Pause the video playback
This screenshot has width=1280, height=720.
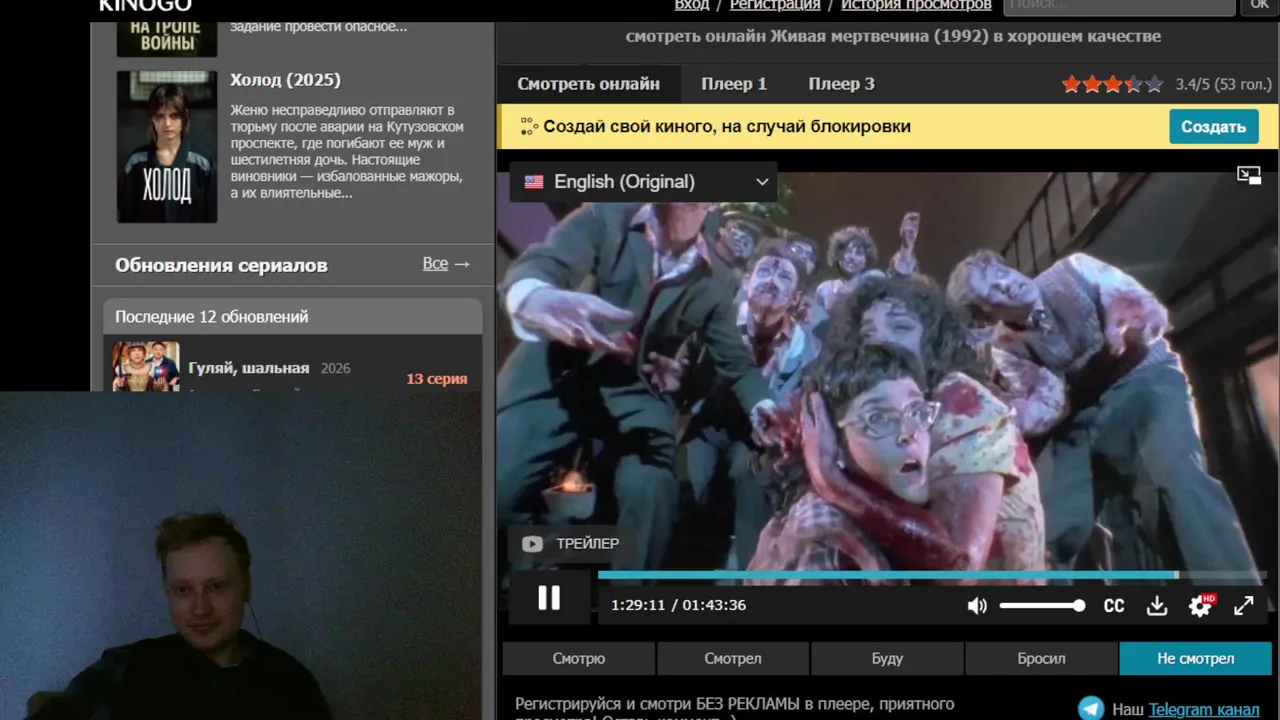click(549, 598)
